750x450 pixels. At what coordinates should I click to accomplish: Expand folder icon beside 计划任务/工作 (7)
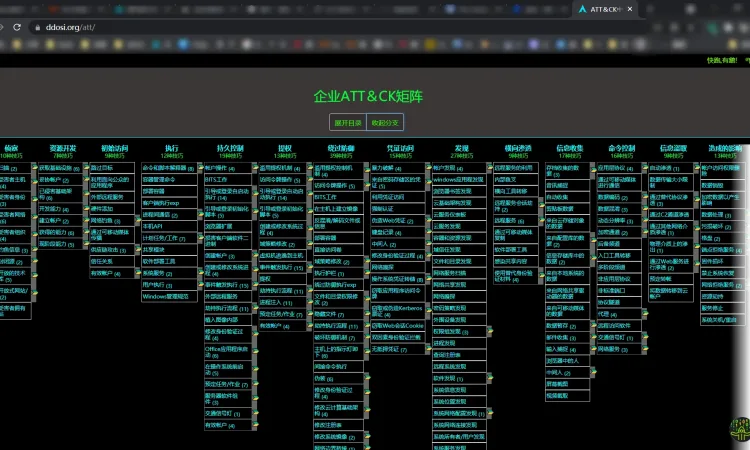201,238
